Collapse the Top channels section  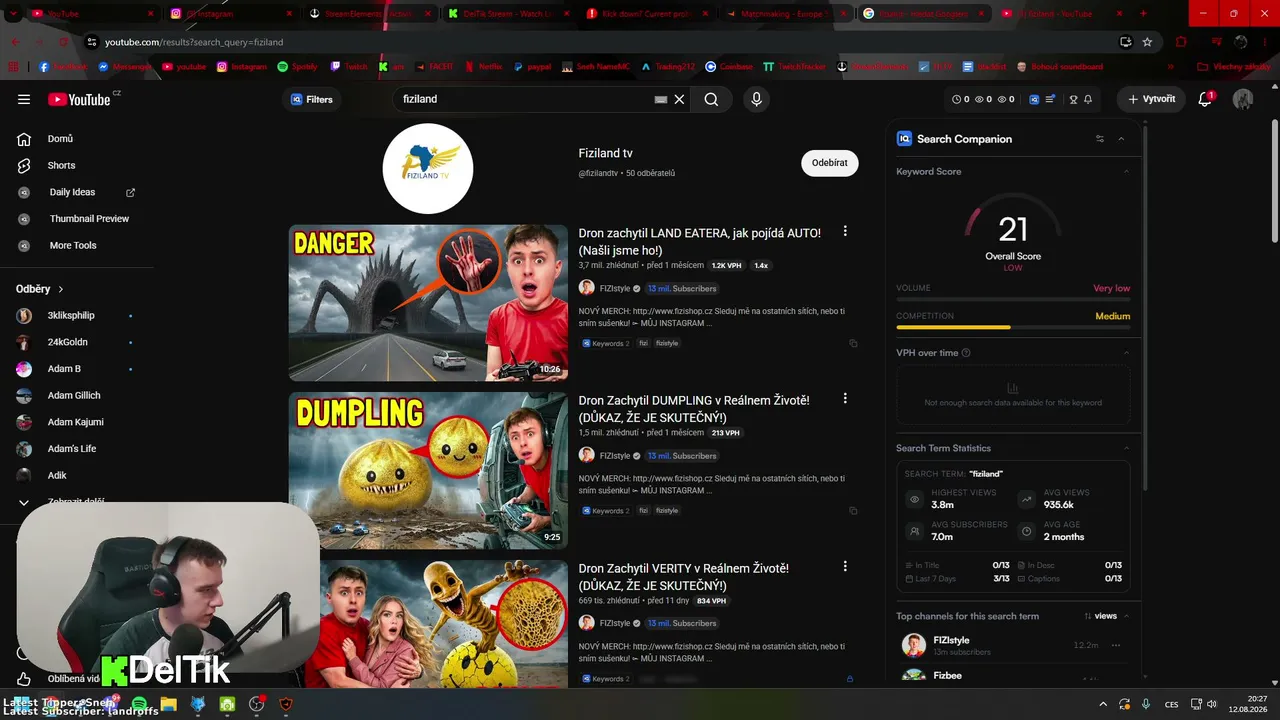click(x=1126, y=616)
